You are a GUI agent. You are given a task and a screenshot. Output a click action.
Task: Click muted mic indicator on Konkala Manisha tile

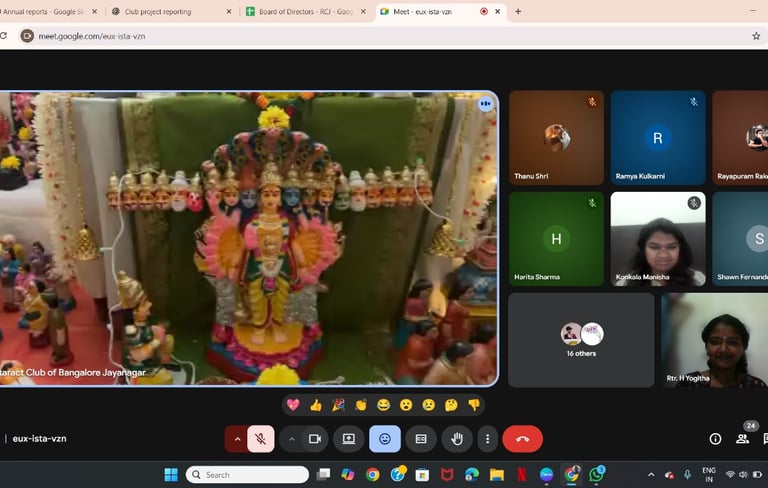[694, 203]
